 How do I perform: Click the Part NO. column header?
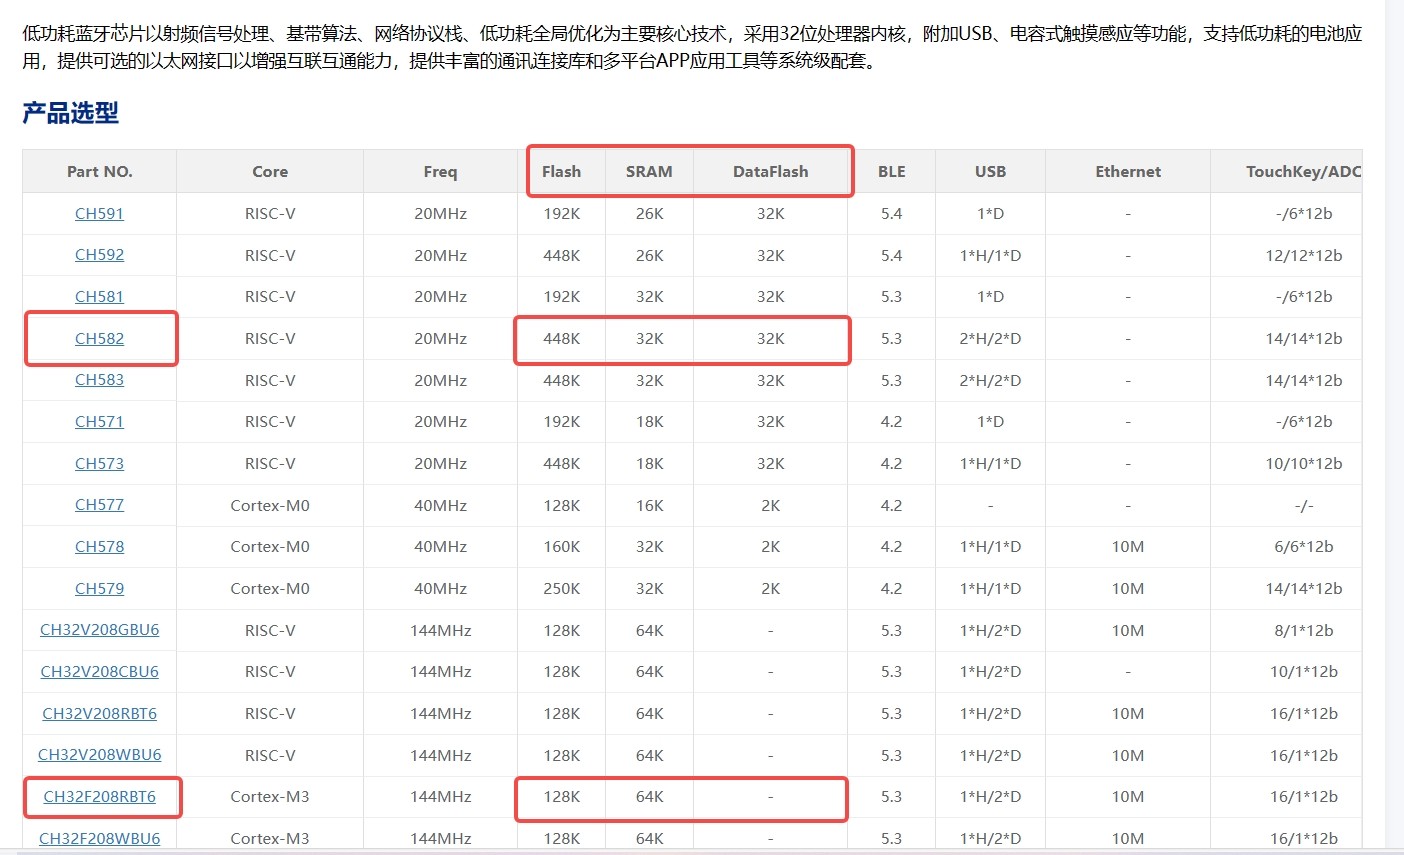point(99,171)
